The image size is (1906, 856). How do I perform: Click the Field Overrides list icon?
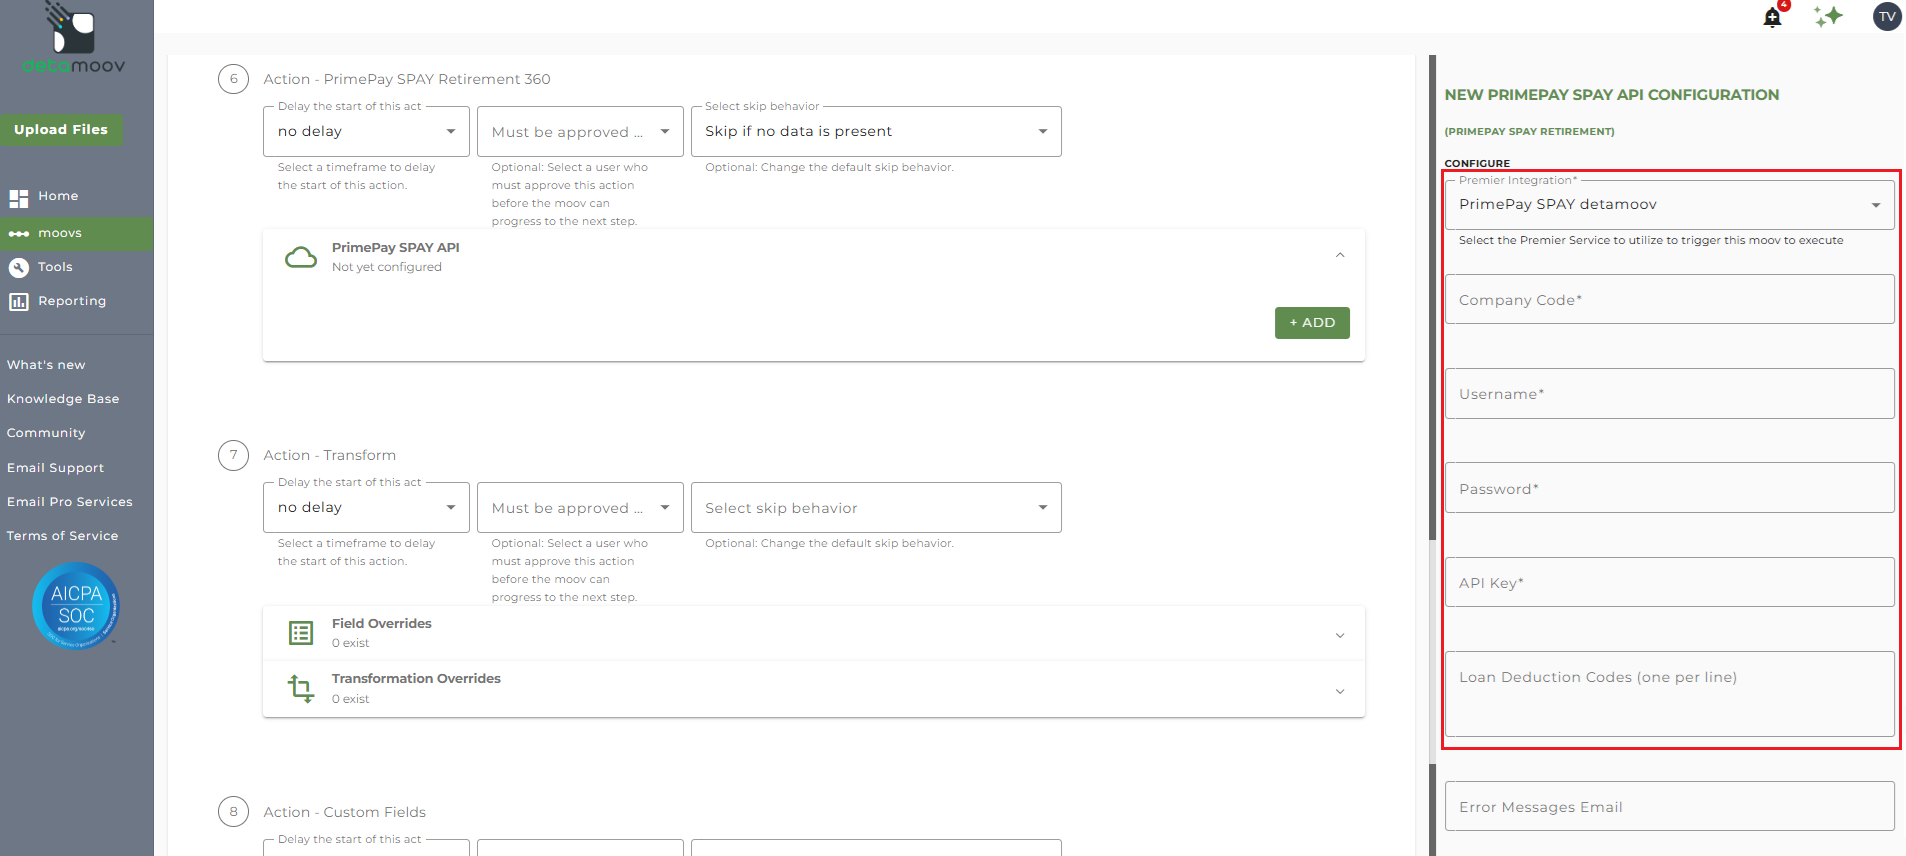[301, 633]
